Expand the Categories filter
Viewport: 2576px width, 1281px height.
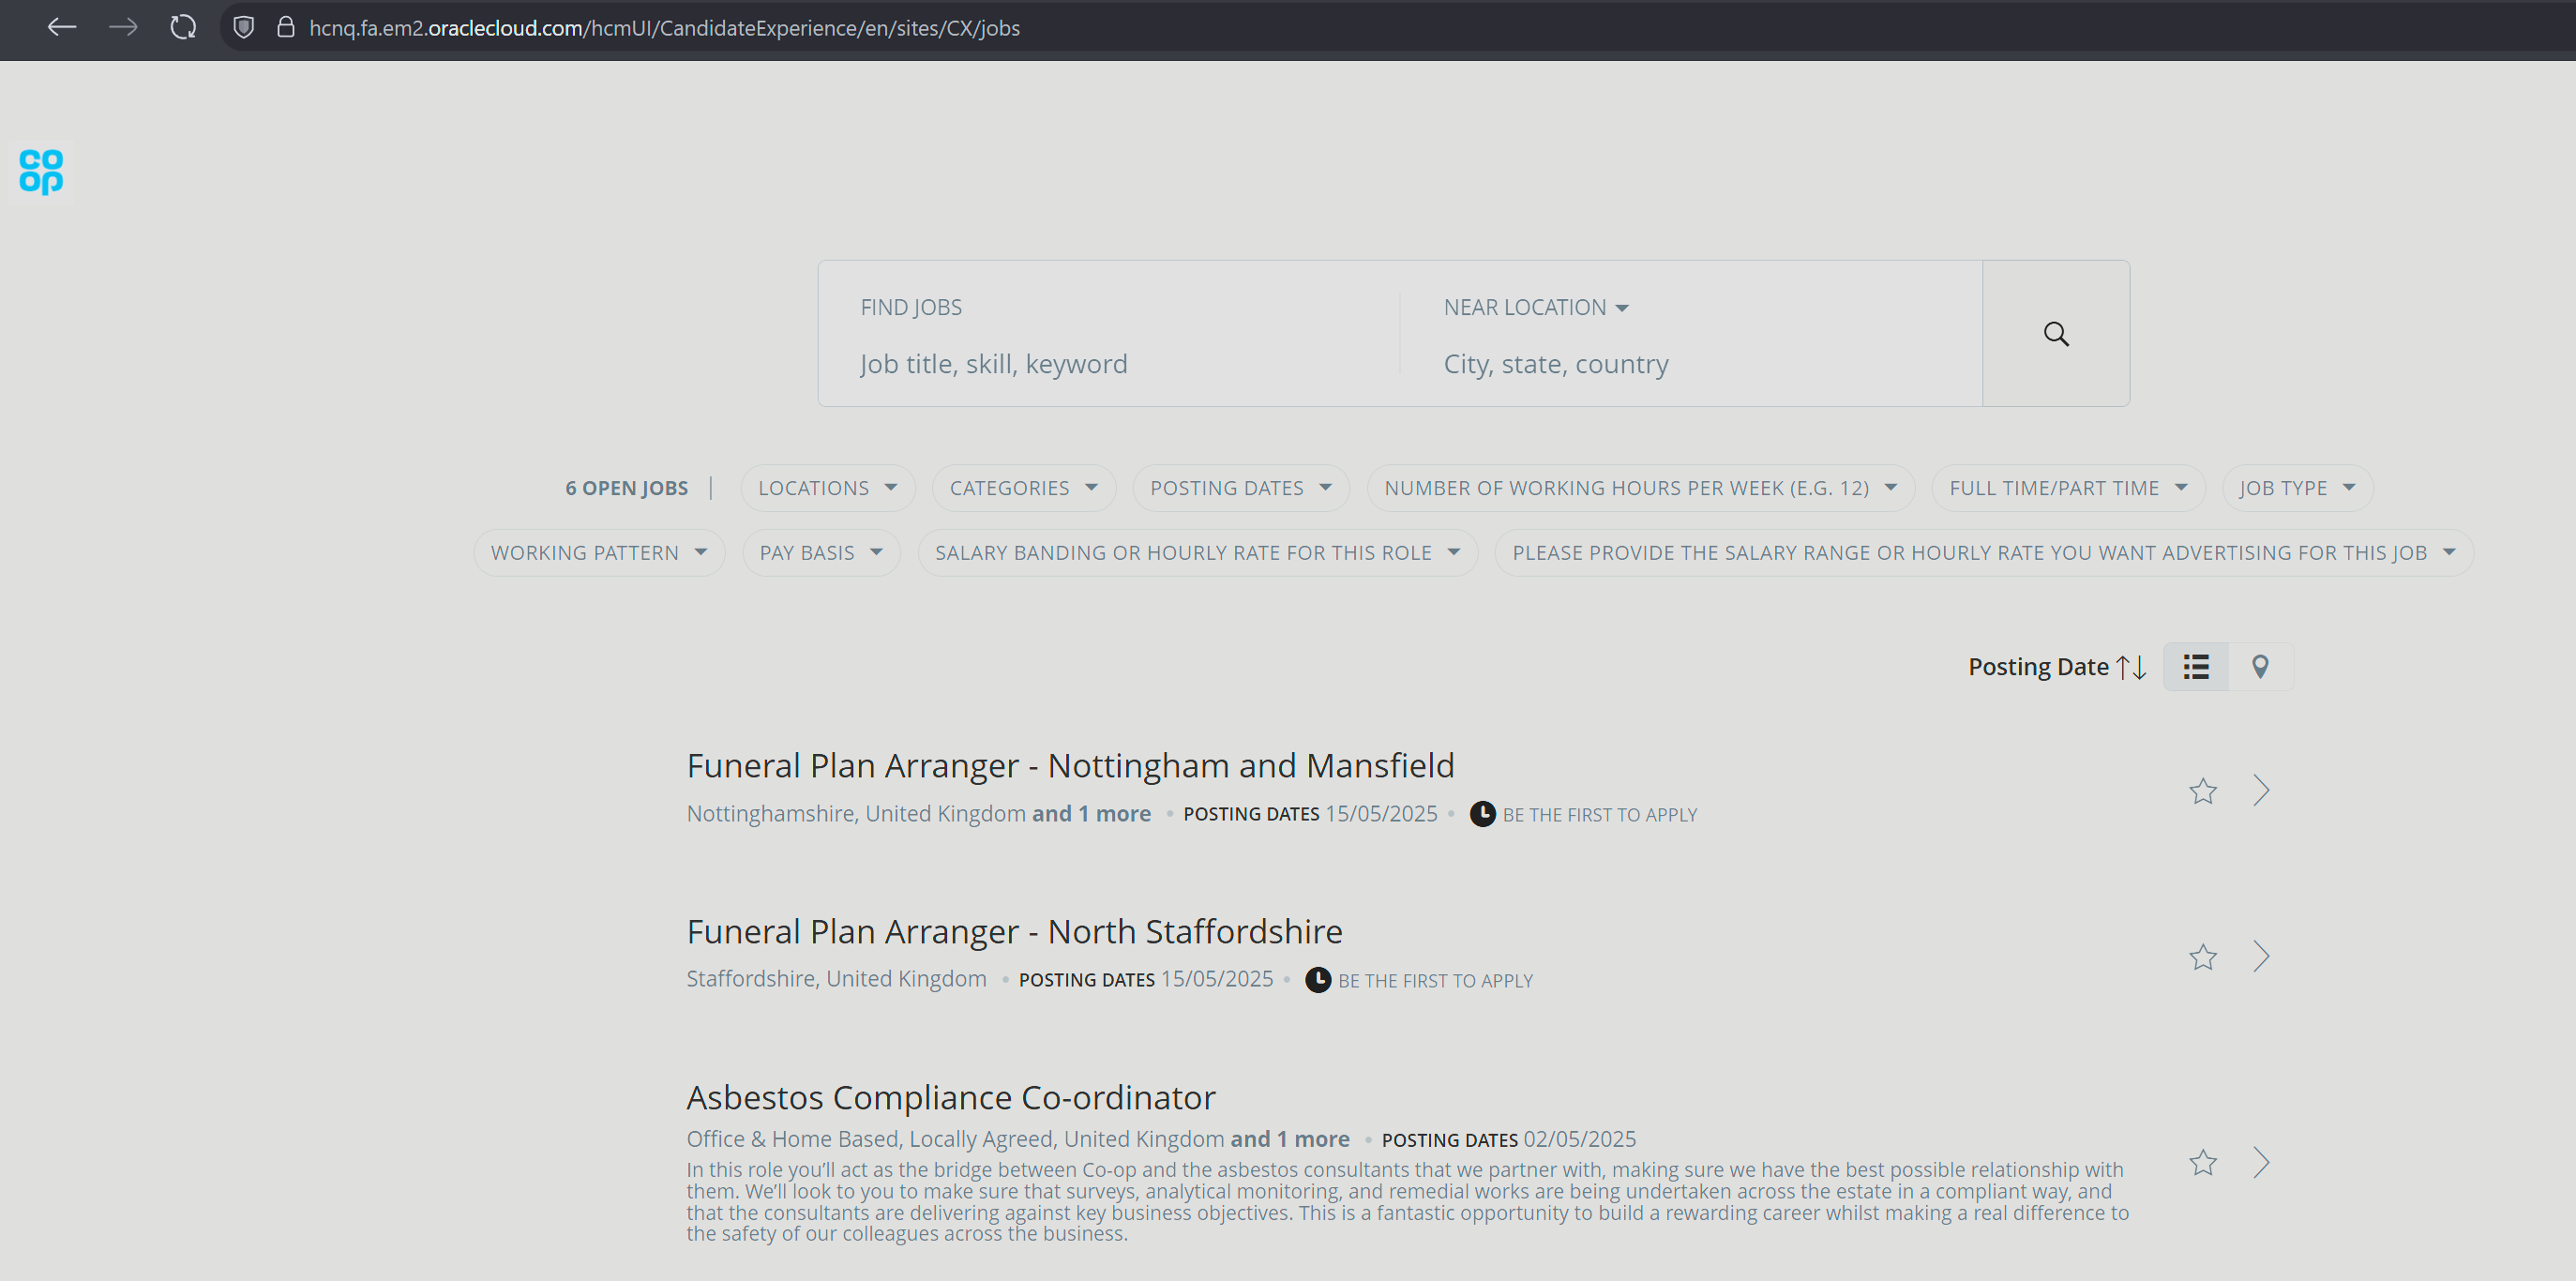1023,488
